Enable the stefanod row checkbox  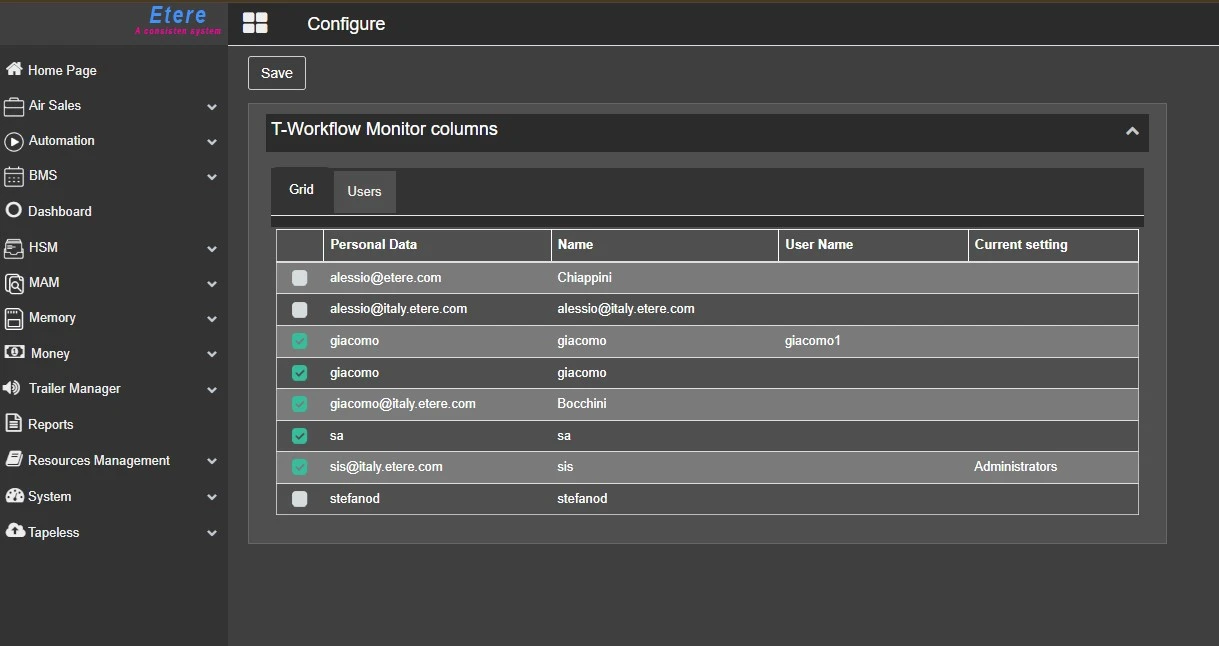pos(300,499)
